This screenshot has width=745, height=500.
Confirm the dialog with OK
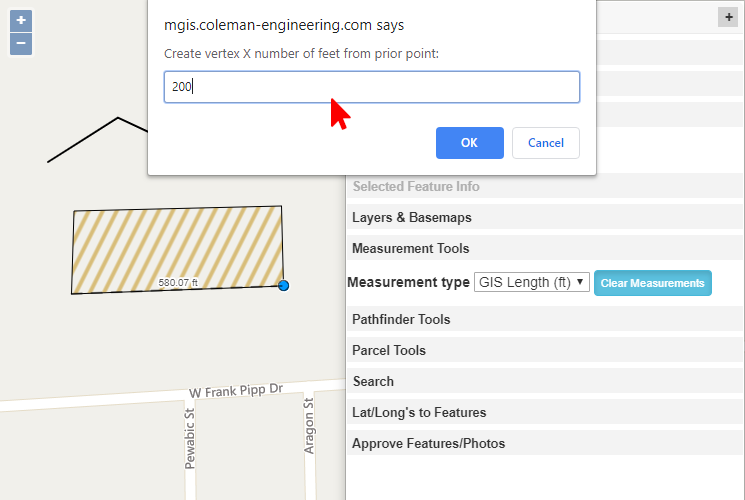(x=469, y=143)
